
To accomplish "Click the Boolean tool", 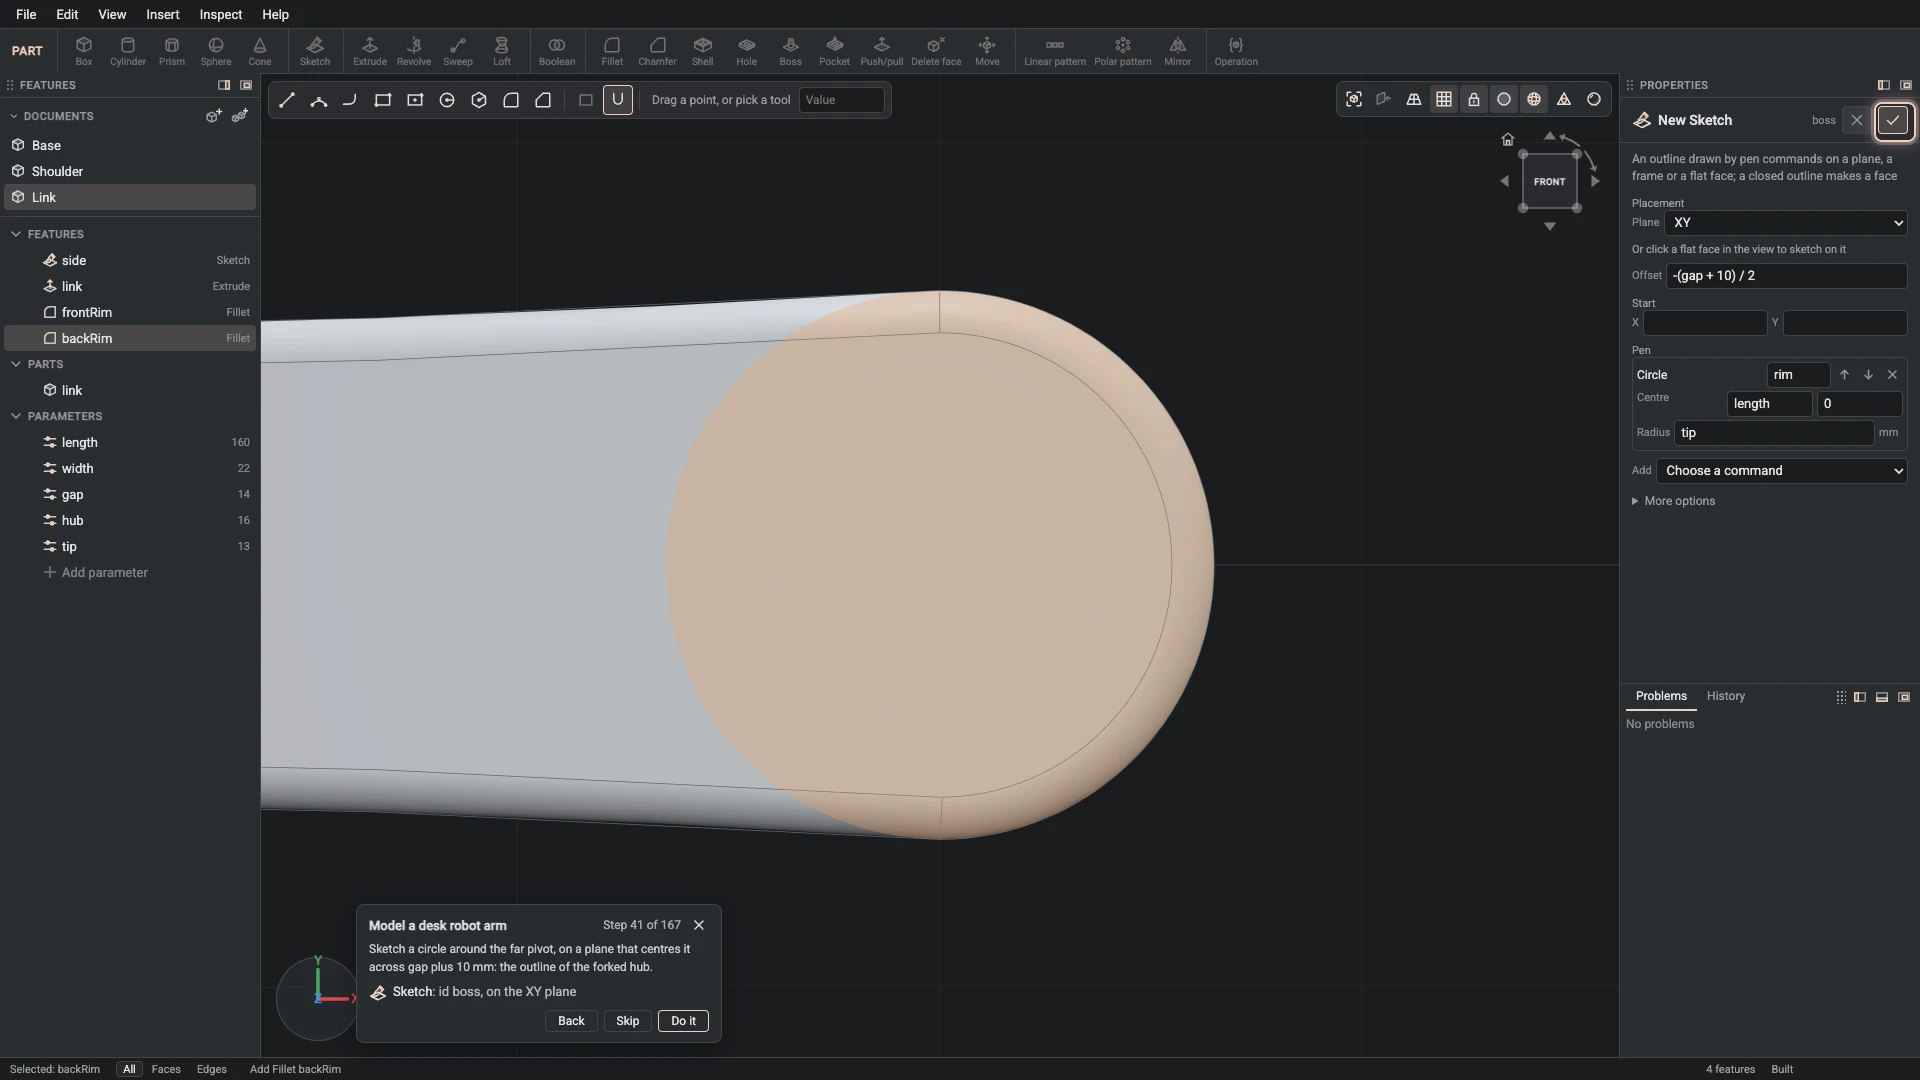I will 557,51.
